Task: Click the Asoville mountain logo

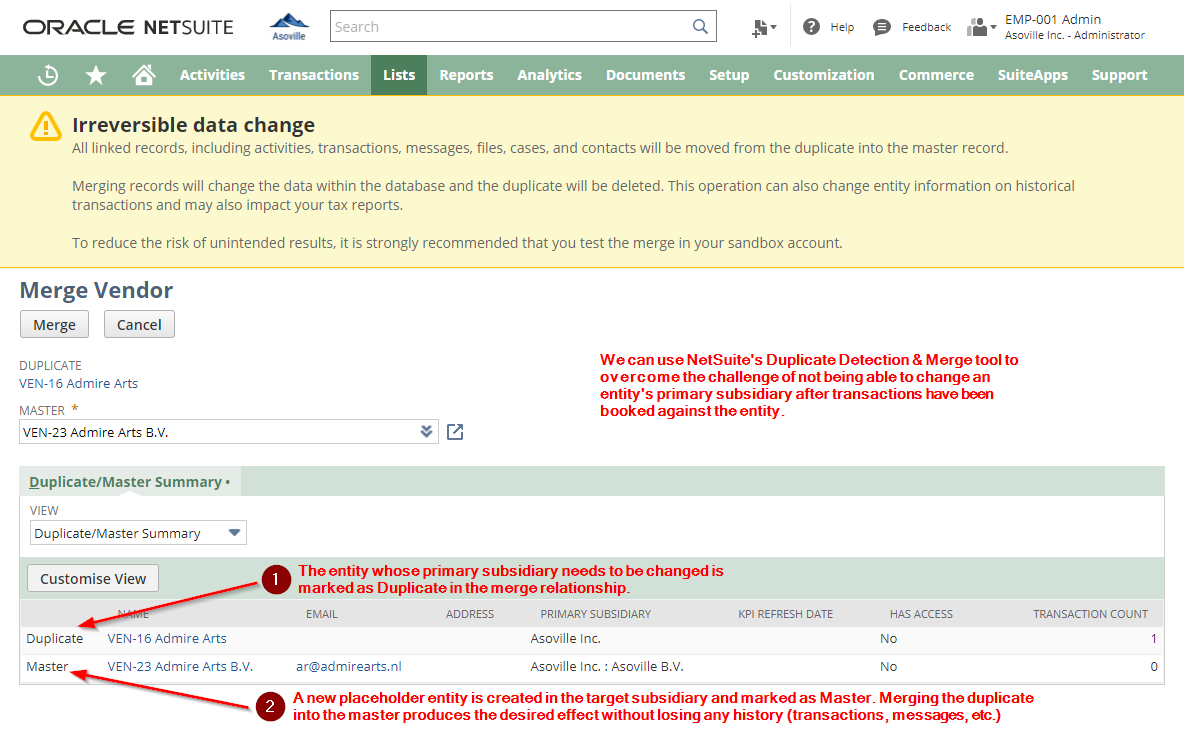Action: pyautogui.click(x=289, y=26)
